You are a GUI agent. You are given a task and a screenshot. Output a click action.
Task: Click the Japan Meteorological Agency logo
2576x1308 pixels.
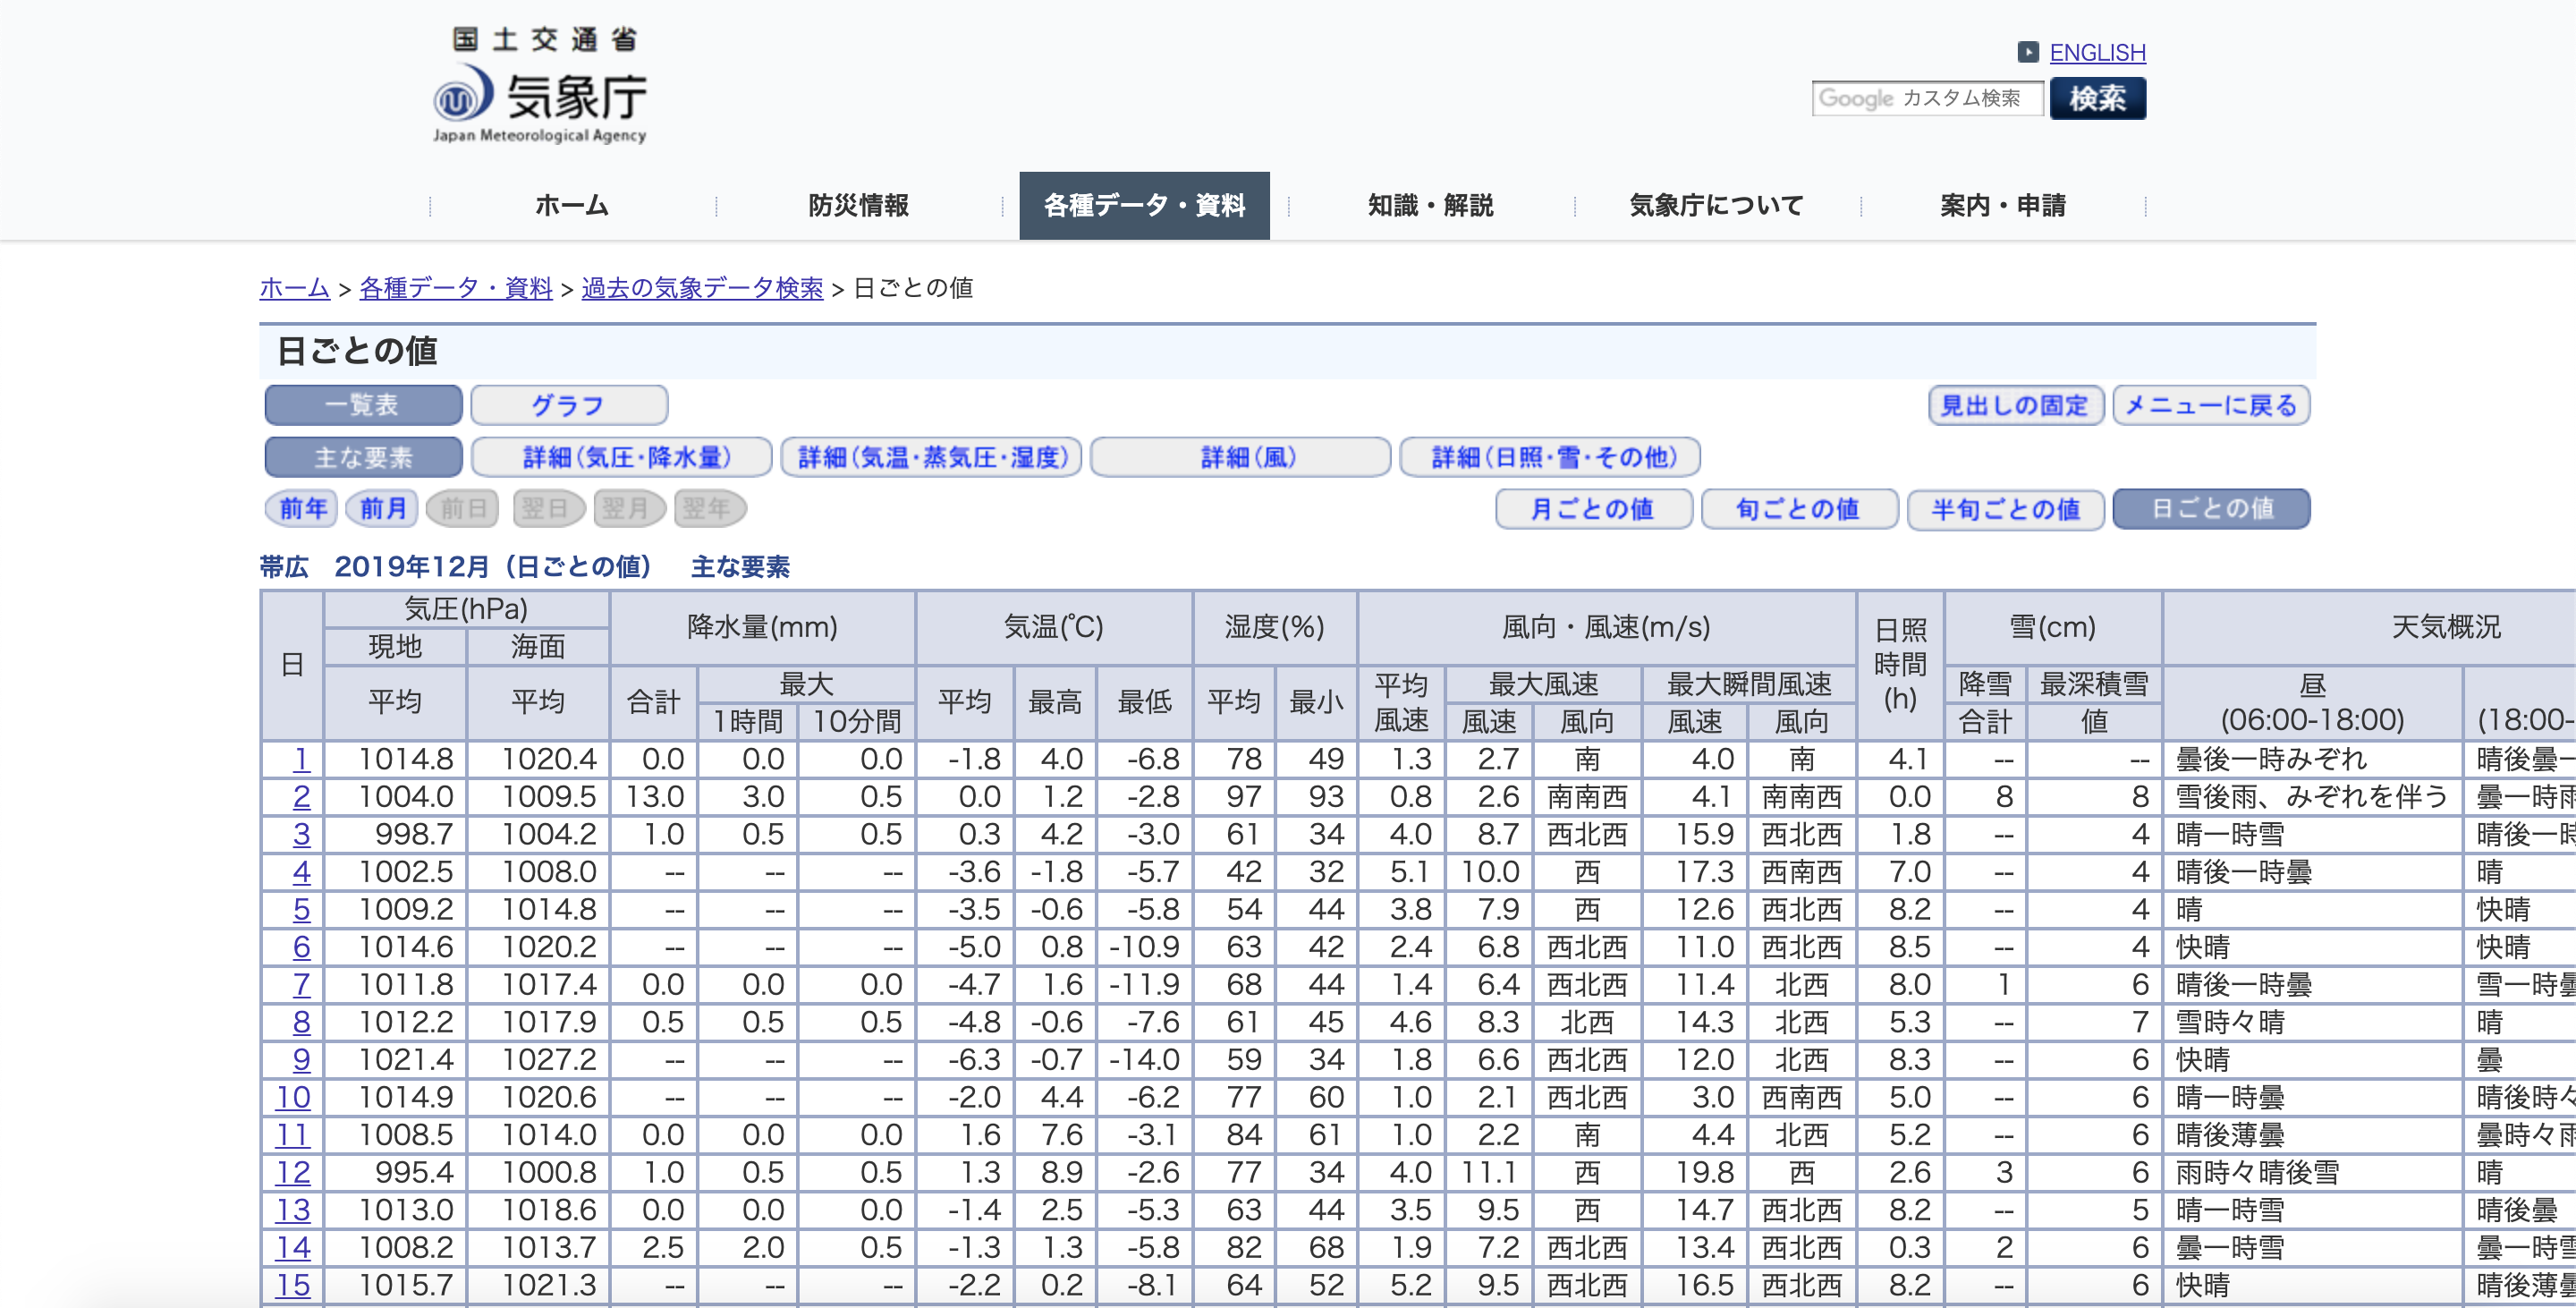click(540, 88)
